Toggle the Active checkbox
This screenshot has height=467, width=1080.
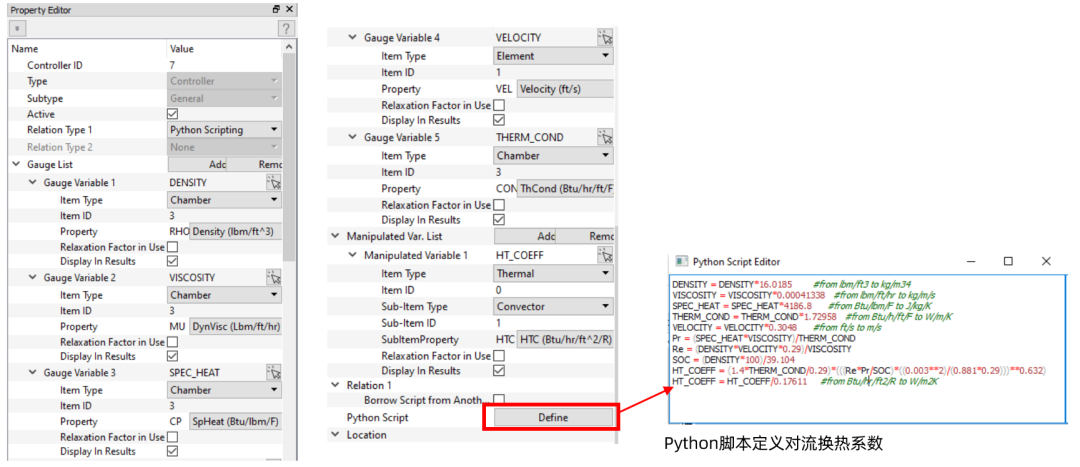[x=173, y=114]
